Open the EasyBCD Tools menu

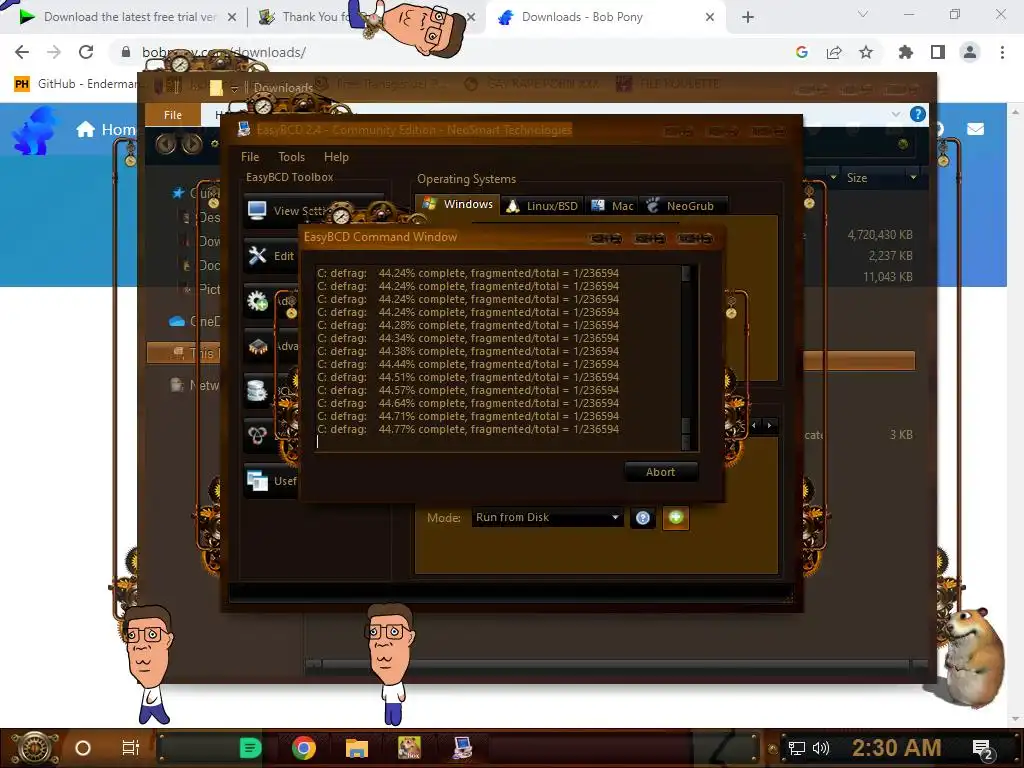[291, 157]
